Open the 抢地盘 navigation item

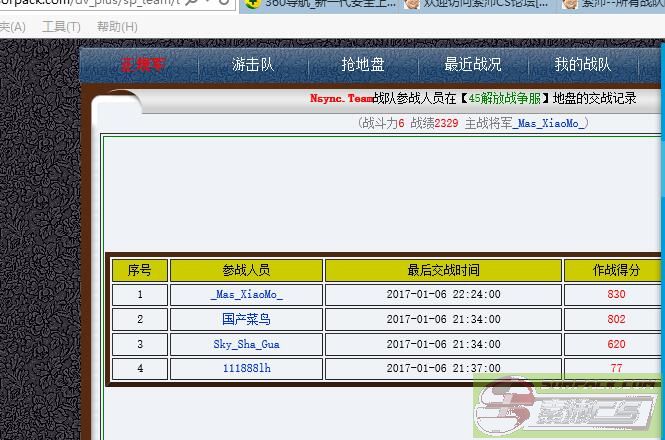pyautogui.click(x=363, y=65)
